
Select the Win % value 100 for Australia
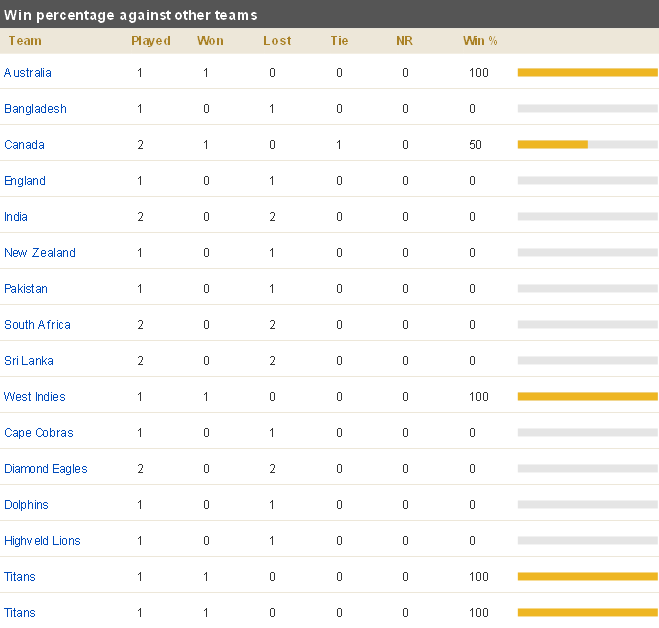coord(479,73)
